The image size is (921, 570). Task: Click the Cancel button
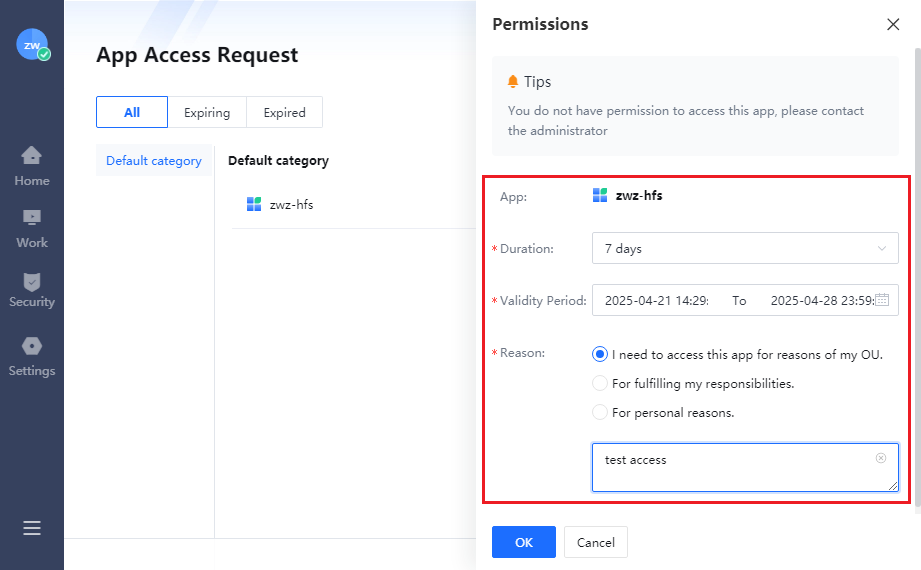(x=596, y=542)
